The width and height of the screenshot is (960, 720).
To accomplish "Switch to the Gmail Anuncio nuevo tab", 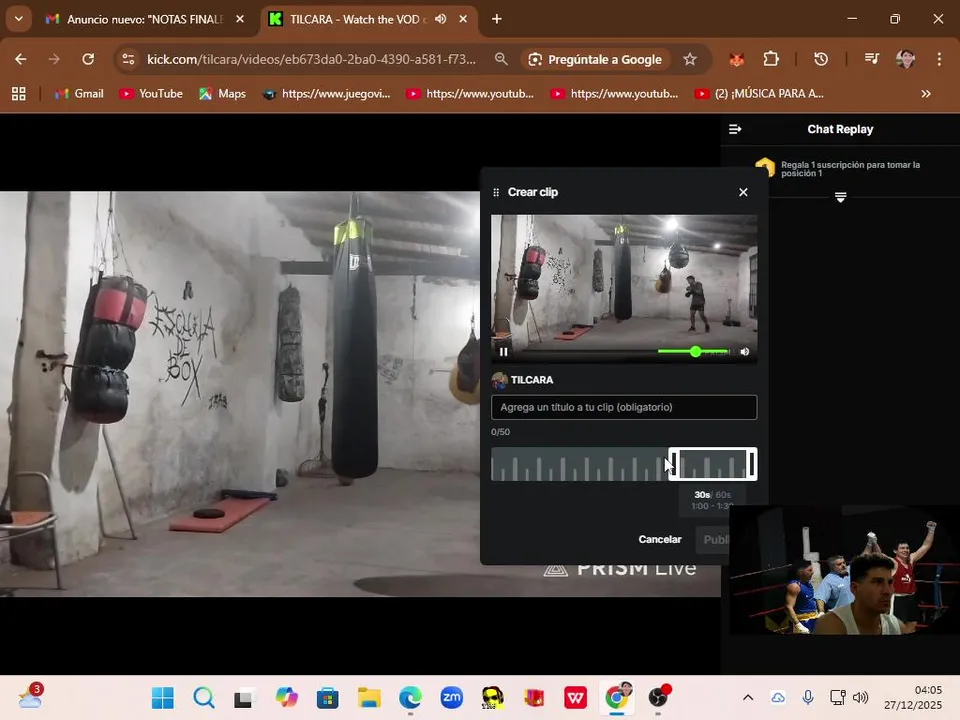I will 144,20.
